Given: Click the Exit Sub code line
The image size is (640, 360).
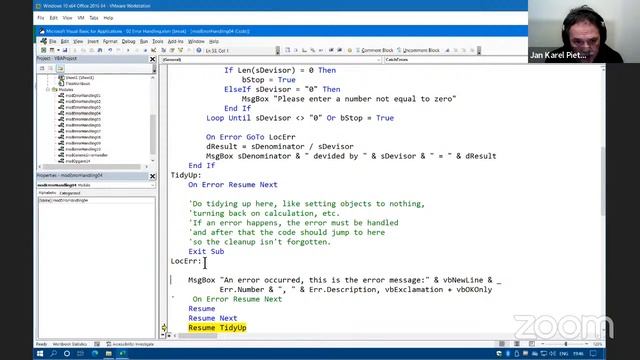Looking at the screenshot, I should click(206, 251).
